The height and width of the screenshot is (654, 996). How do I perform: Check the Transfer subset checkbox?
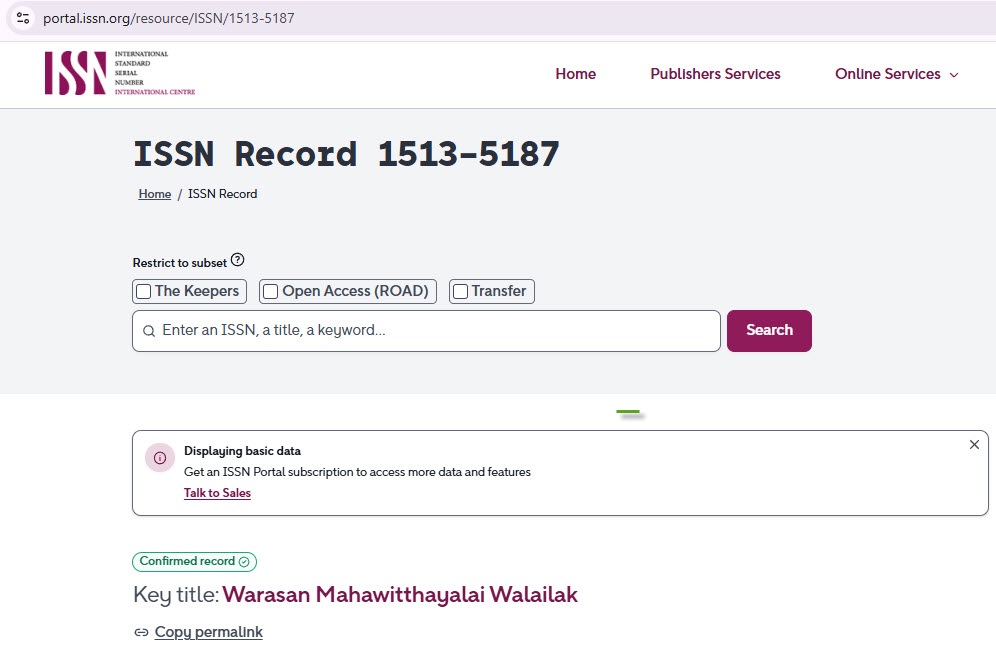coord(461,291)
